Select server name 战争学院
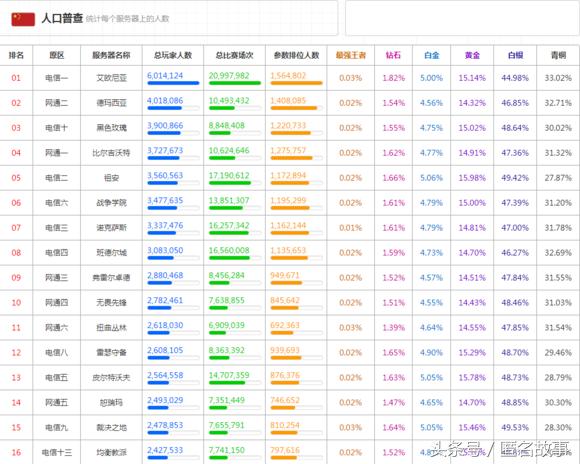This screenshot has height=464, width=580. click(111, 203)
